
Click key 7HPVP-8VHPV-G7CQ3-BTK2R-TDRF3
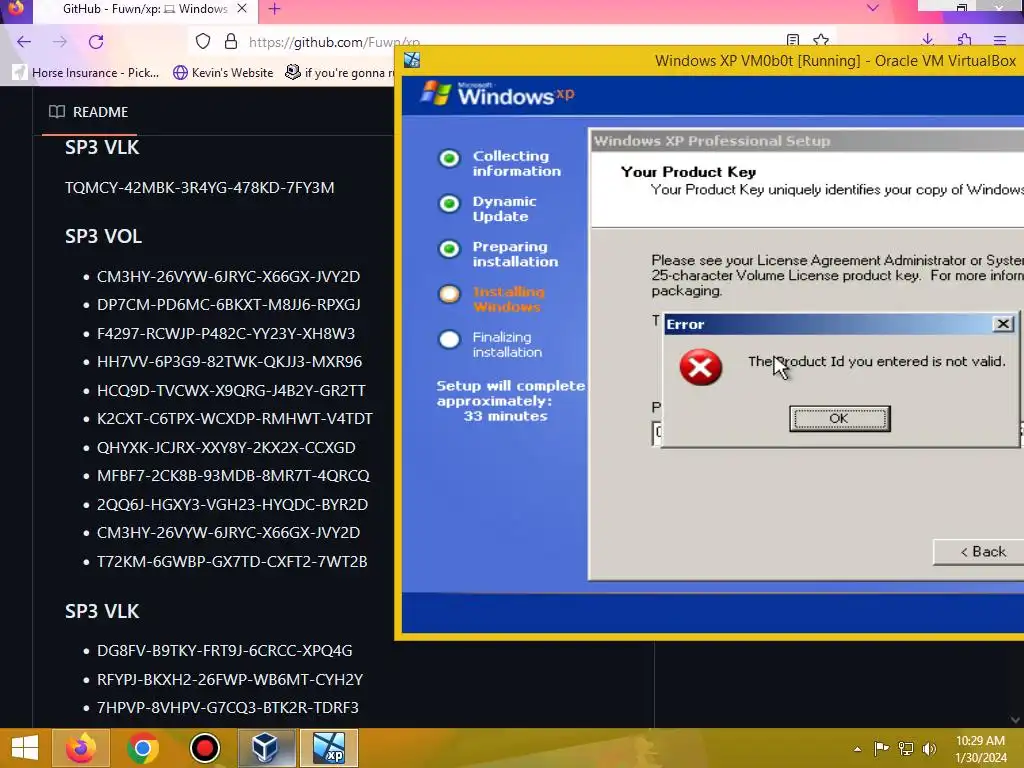pyautogui.click(x=228, y=708)
